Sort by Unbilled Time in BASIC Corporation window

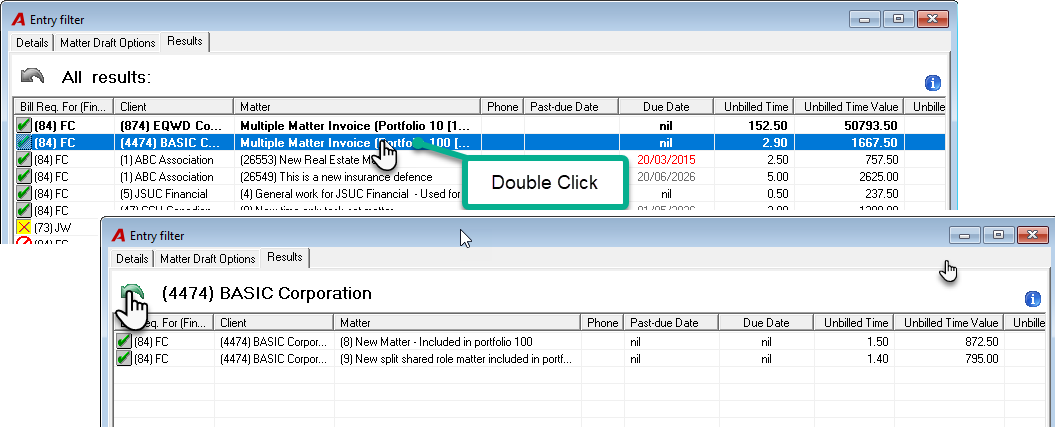(x=854, y=323)
